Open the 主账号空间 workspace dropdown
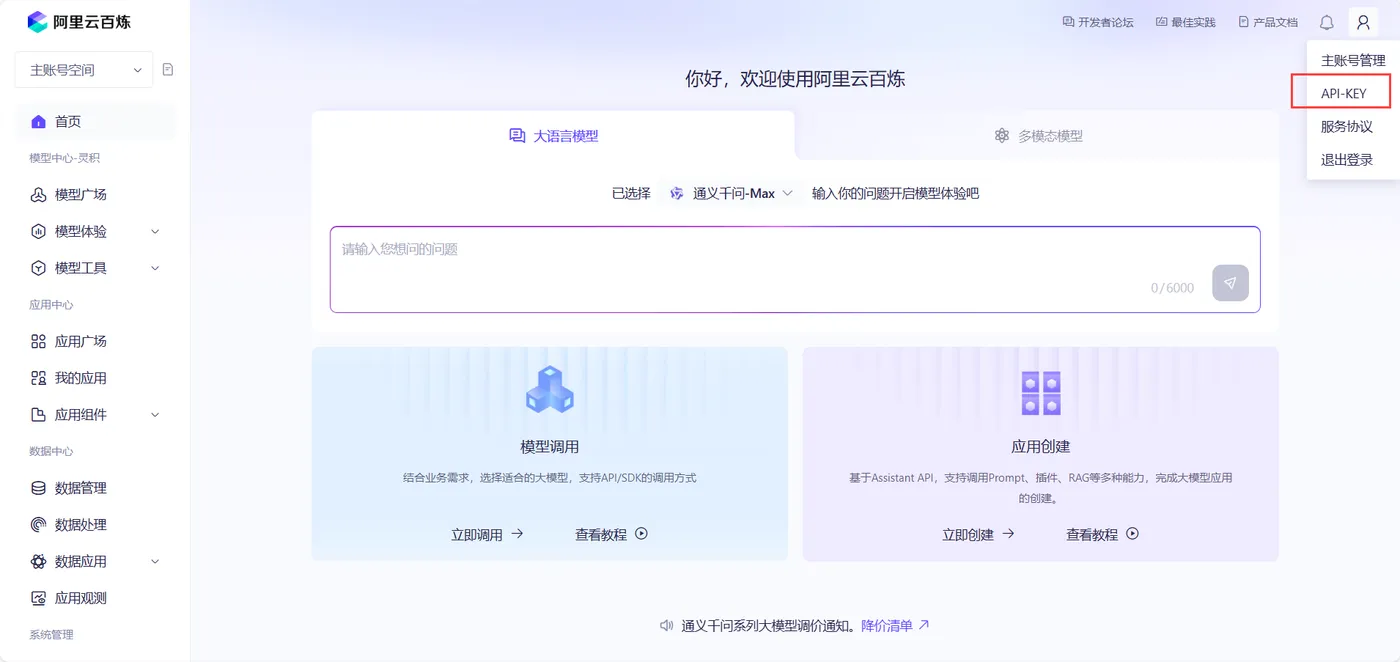This screenshot has width=1400, height=662. 84,70
